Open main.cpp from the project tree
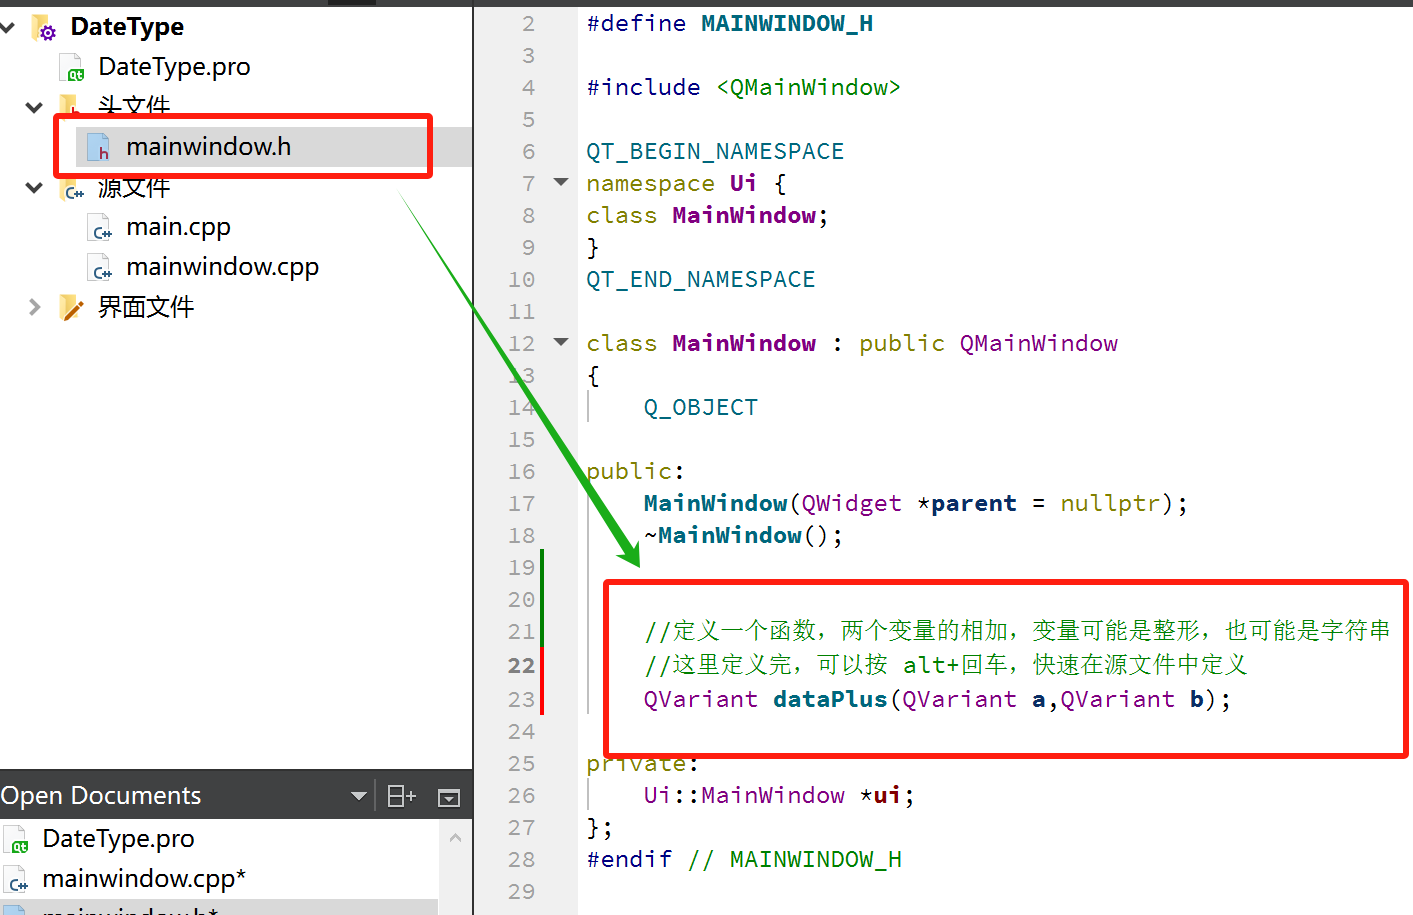This screenshot has width=1413, height=915. 178,227
